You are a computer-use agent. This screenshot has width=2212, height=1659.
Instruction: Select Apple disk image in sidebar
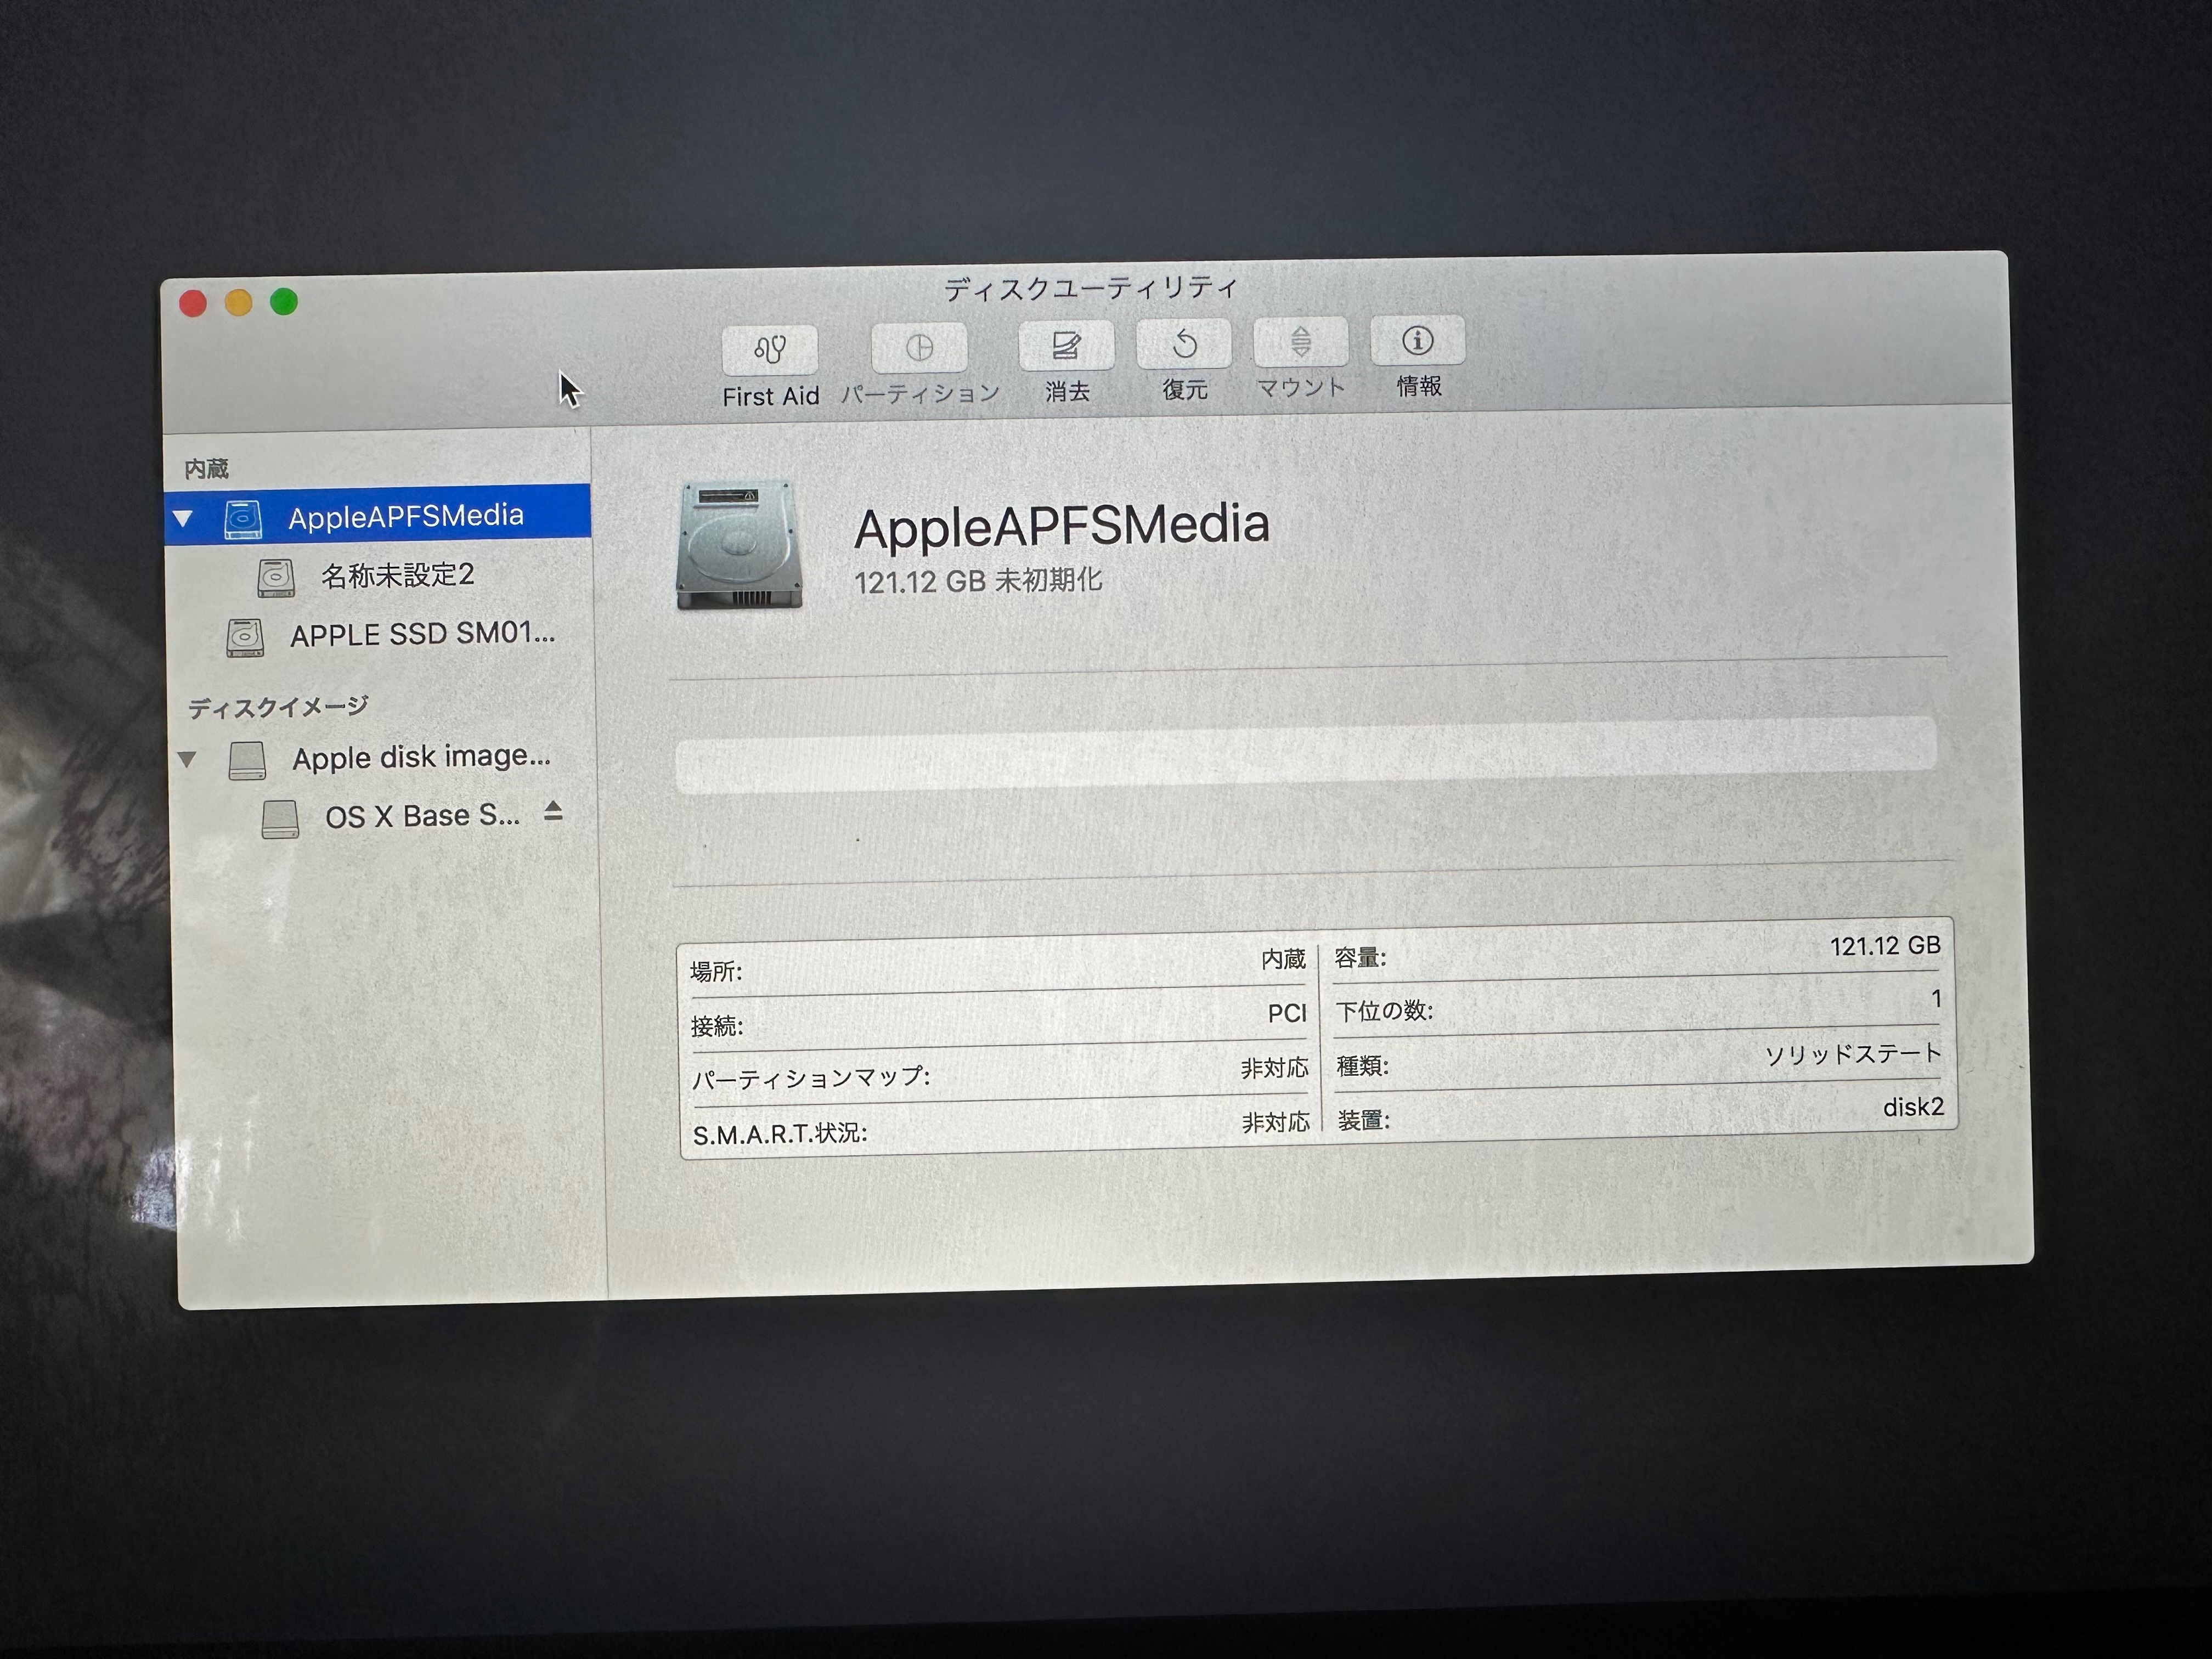(420, 757)
